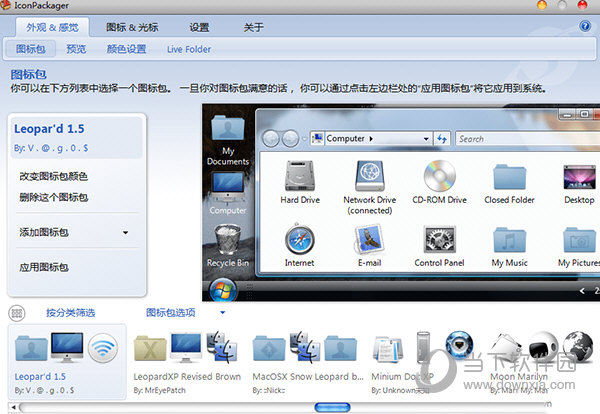Image resolution: width=600 pixels, height=414 pixels.
Task: Click the My Documents folder icon in preview
Action: click(x=228, y=128)
